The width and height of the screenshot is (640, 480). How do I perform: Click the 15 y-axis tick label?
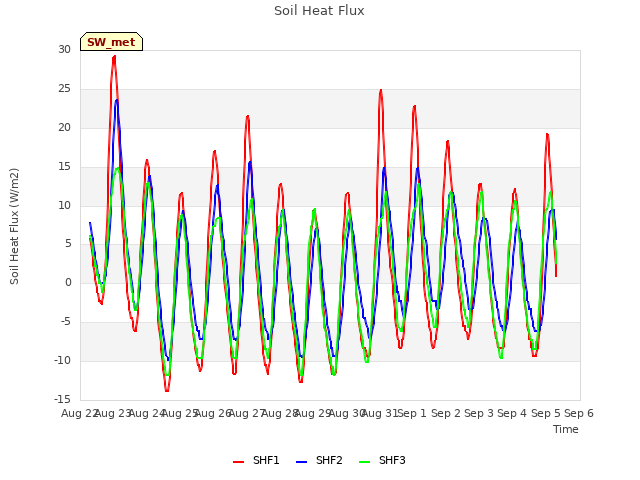pyautogui.click(x=64, y=167)
